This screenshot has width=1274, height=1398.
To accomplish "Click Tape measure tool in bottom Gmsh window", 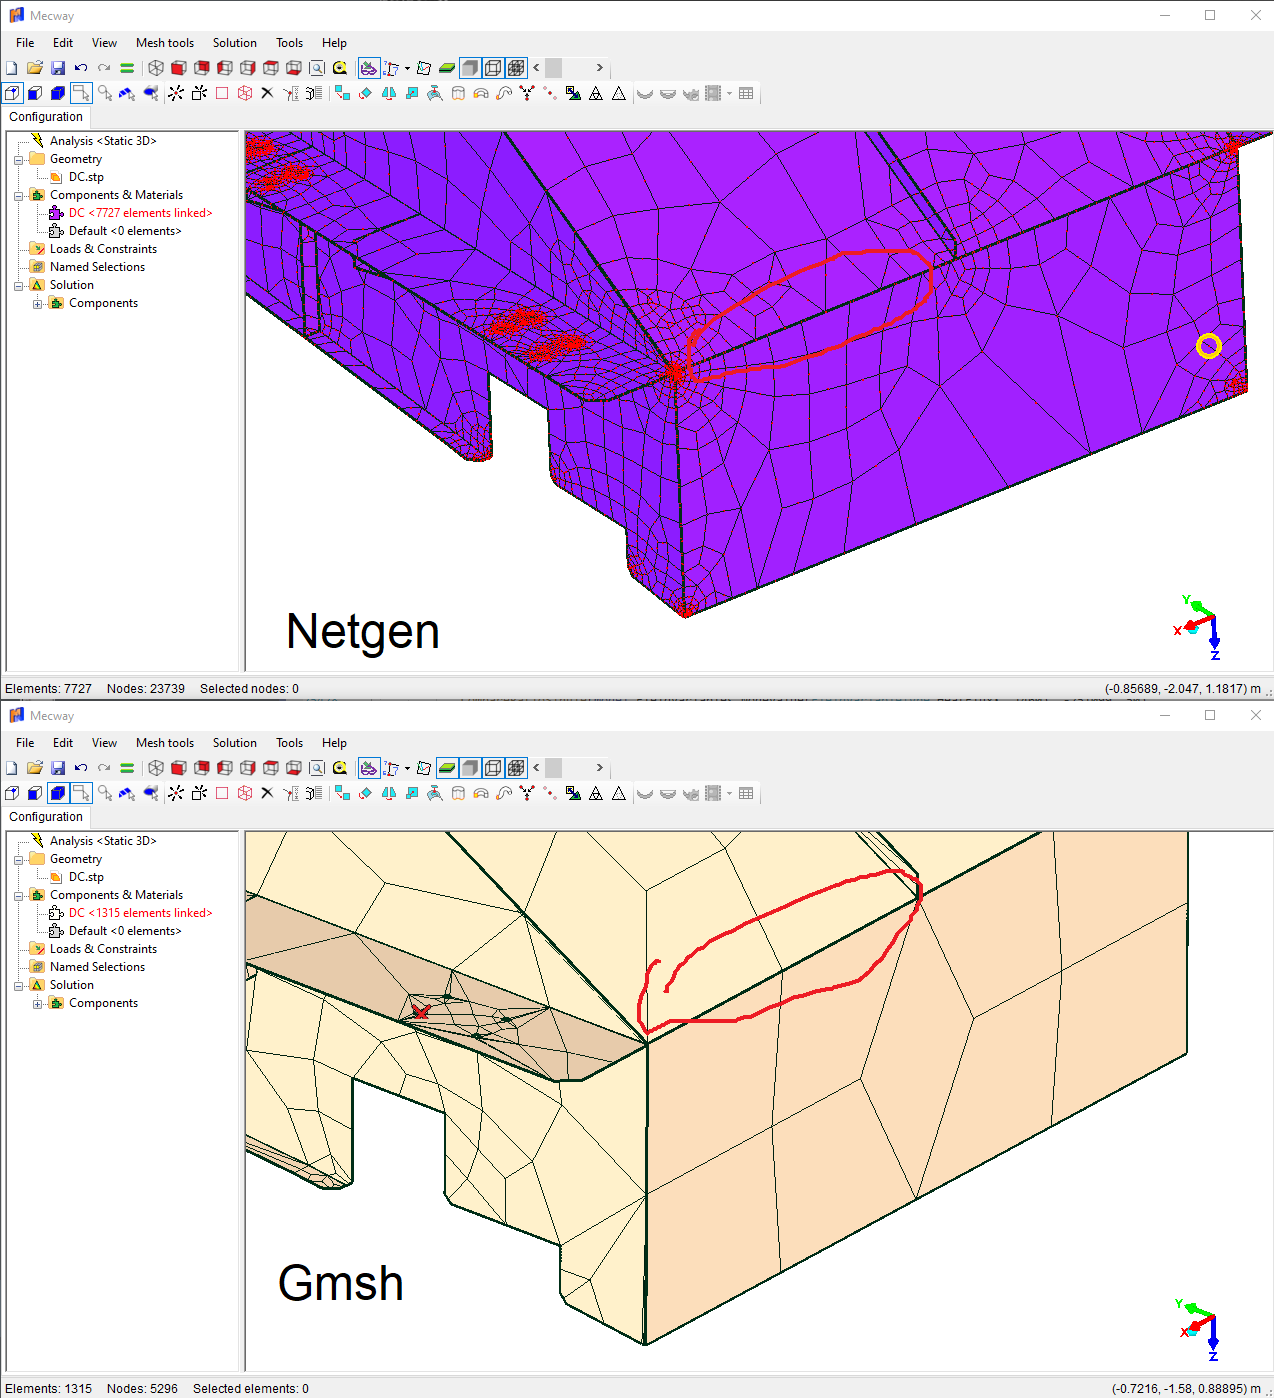I will (x=340, y=768).
